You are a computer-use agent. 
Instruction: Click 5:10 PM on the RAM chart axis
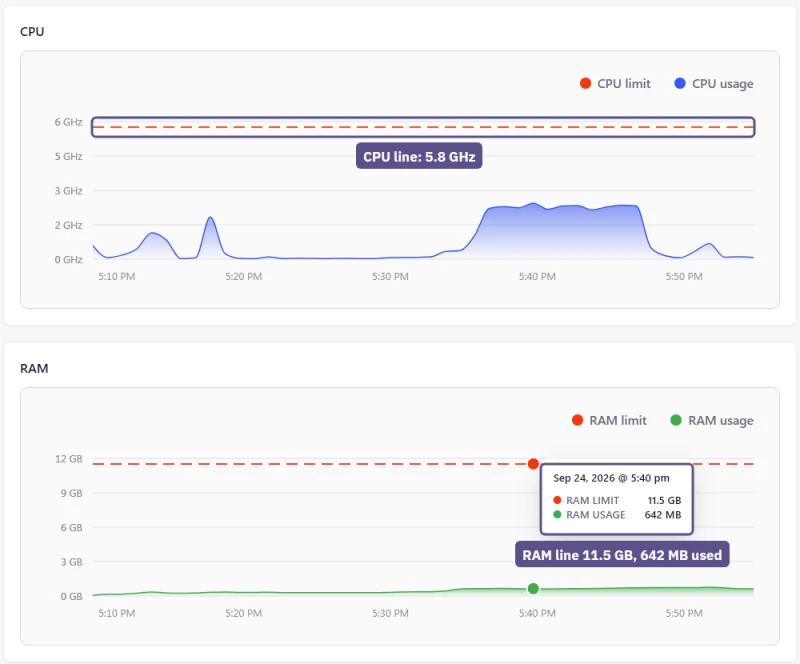click(117, 613)
